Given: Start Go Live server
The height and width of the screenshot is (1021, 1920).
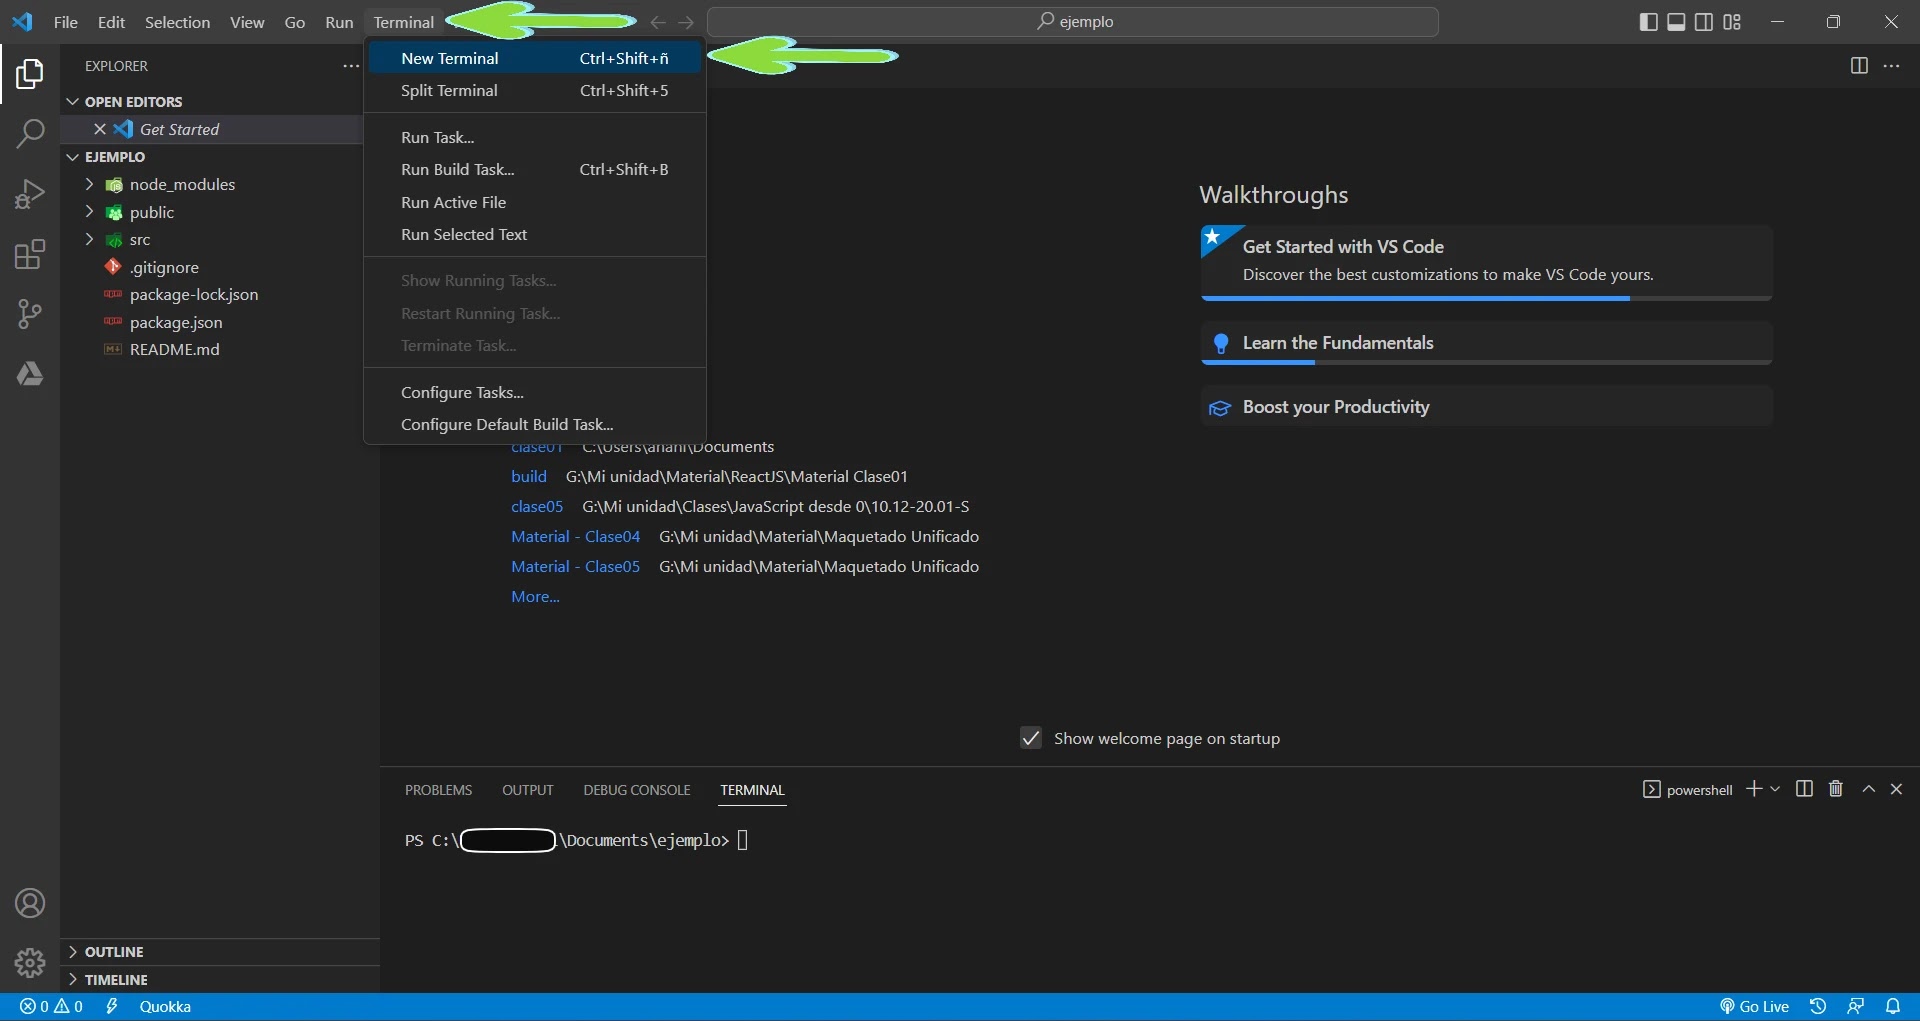Looking at the screenshot, I should (1754, 1007).
